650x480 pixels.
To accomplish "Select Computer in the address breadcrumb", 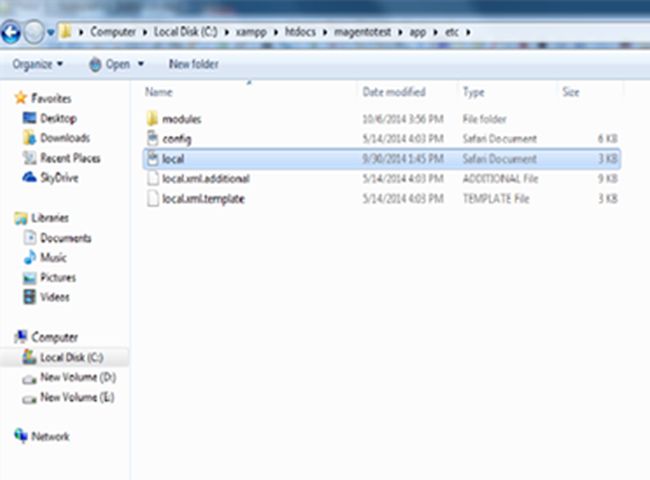I will pos(113,32).
